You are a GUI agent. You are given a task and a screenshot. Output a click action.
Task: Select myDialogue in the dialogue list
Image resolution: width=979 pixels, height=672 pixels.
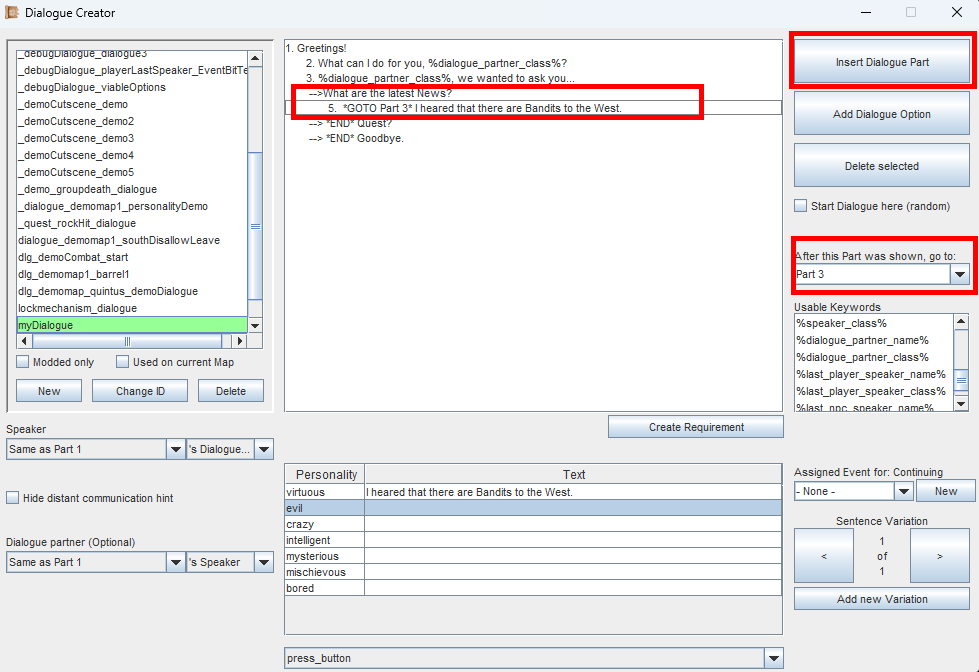click(x=130, y=325)
